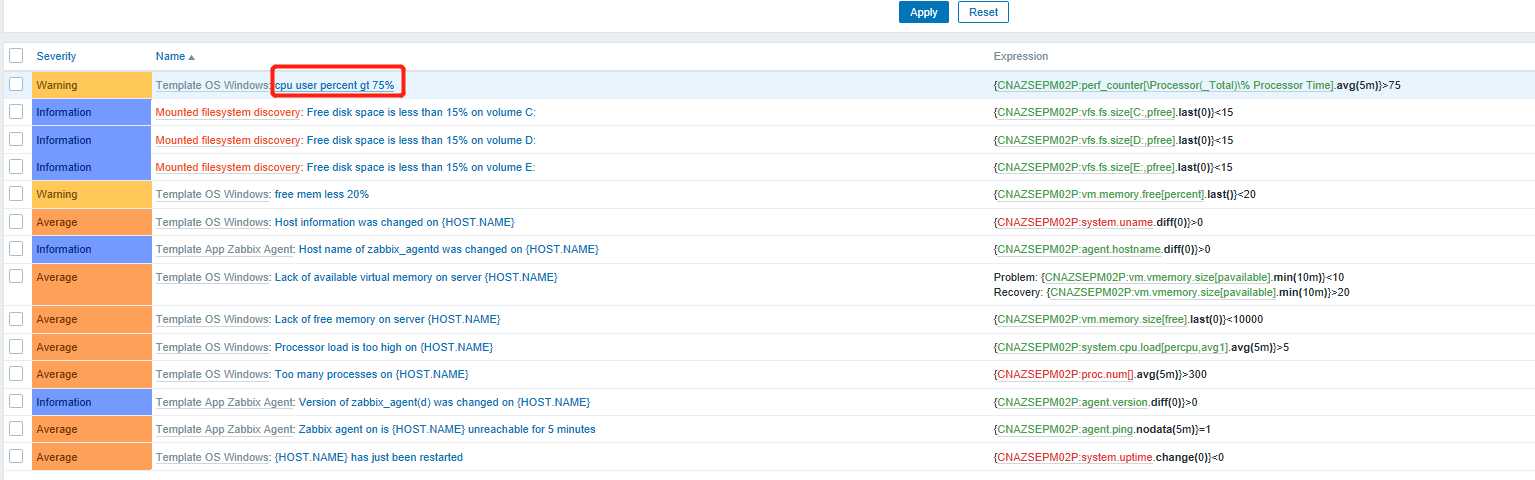Follow Mounted filesystem discovery link on volume E: row
Image resolution: width=1535 pixels, height=480 pixels.
click(x=227, y=167)
